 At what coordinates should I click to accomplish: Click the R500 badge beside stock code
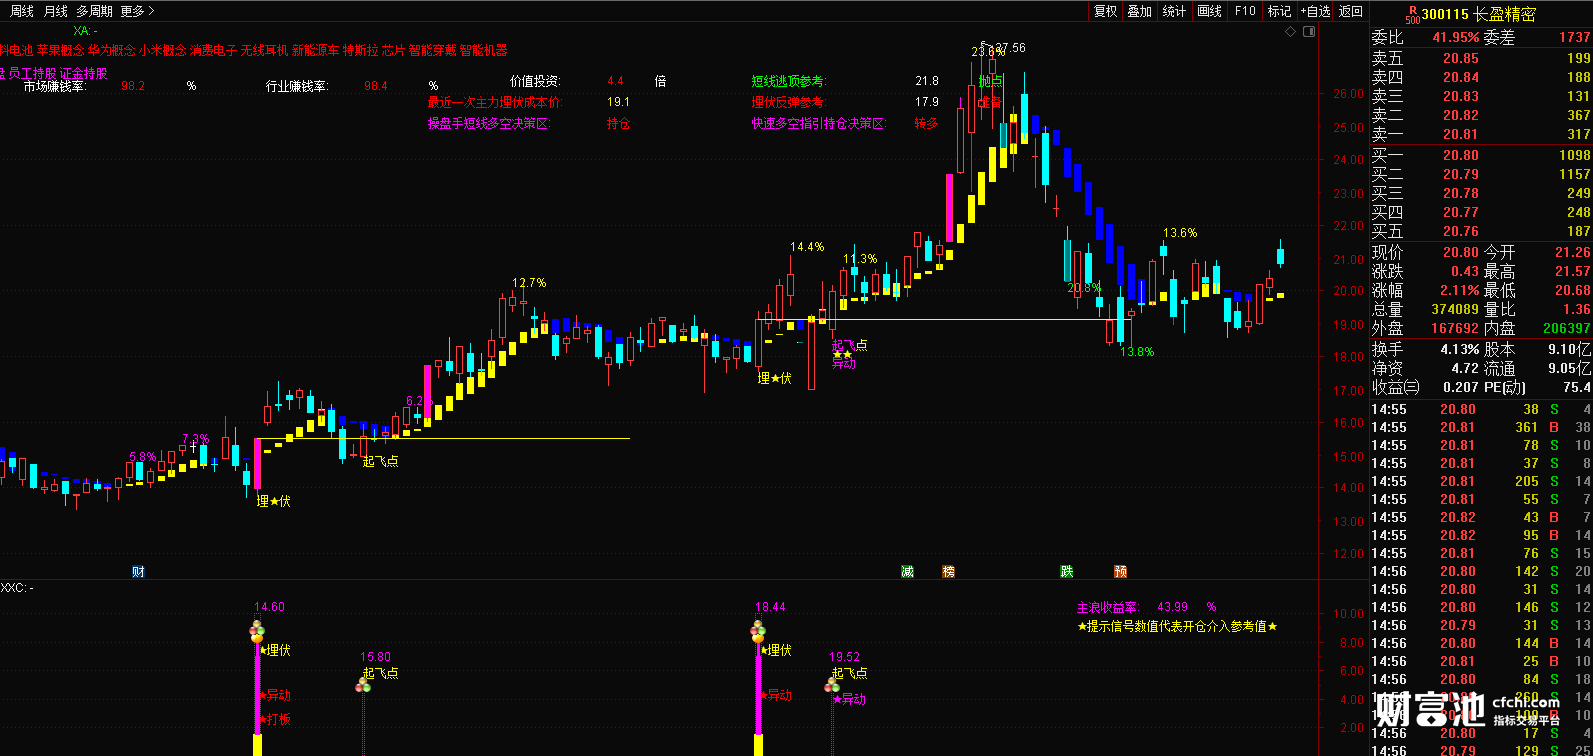click(x=1412, y=13)
